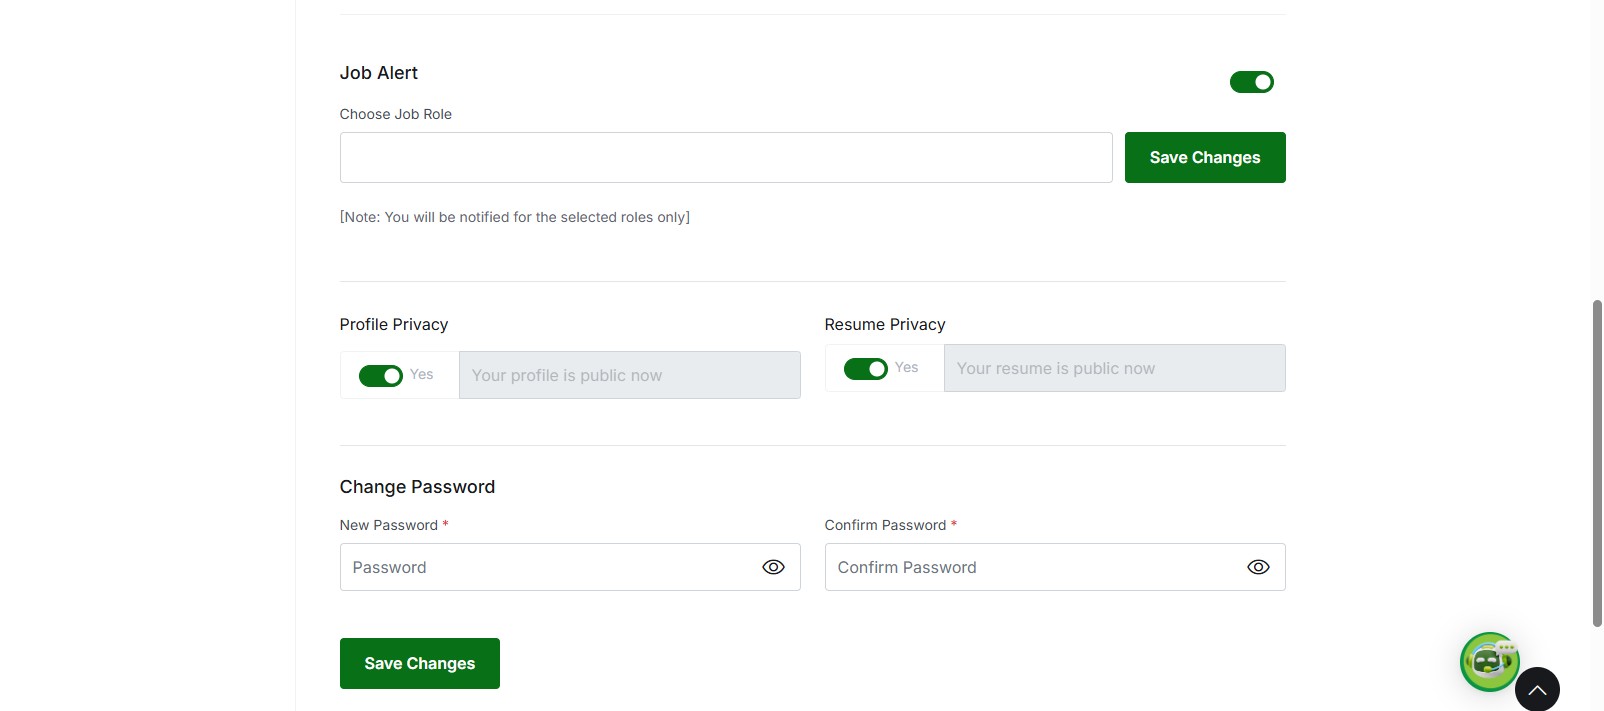Switch off the Resume Privacy toggle
1604x711 pixels.
click(865, 369)
